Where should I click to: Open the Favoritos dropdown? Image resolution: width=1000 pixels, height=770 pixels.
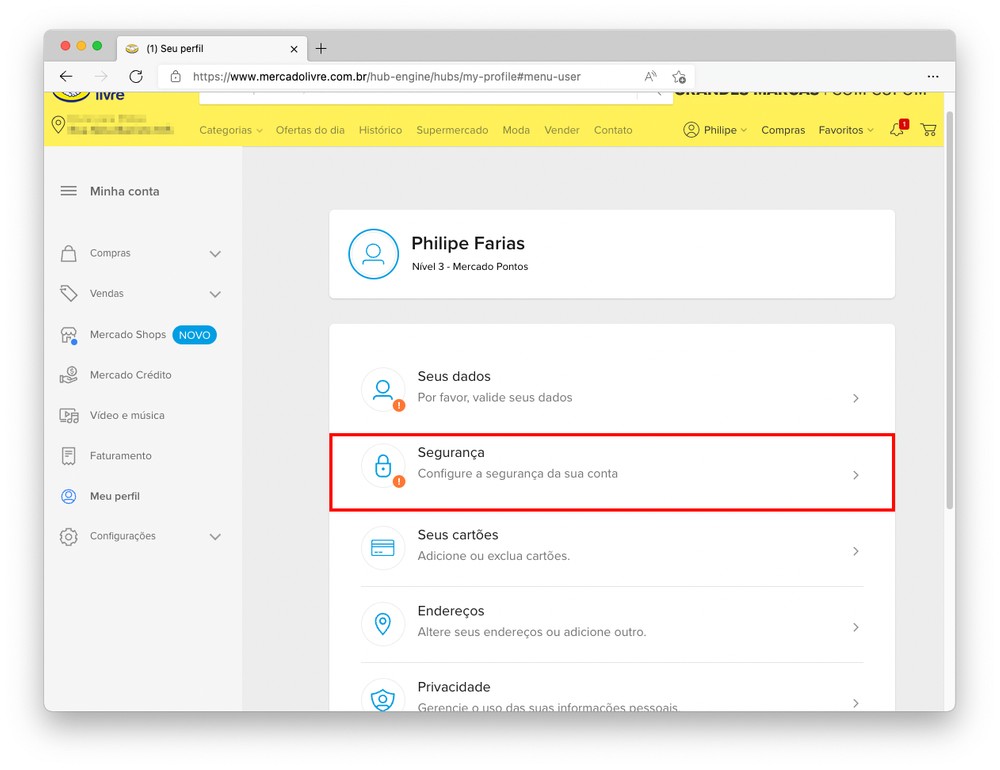point(845,130)
